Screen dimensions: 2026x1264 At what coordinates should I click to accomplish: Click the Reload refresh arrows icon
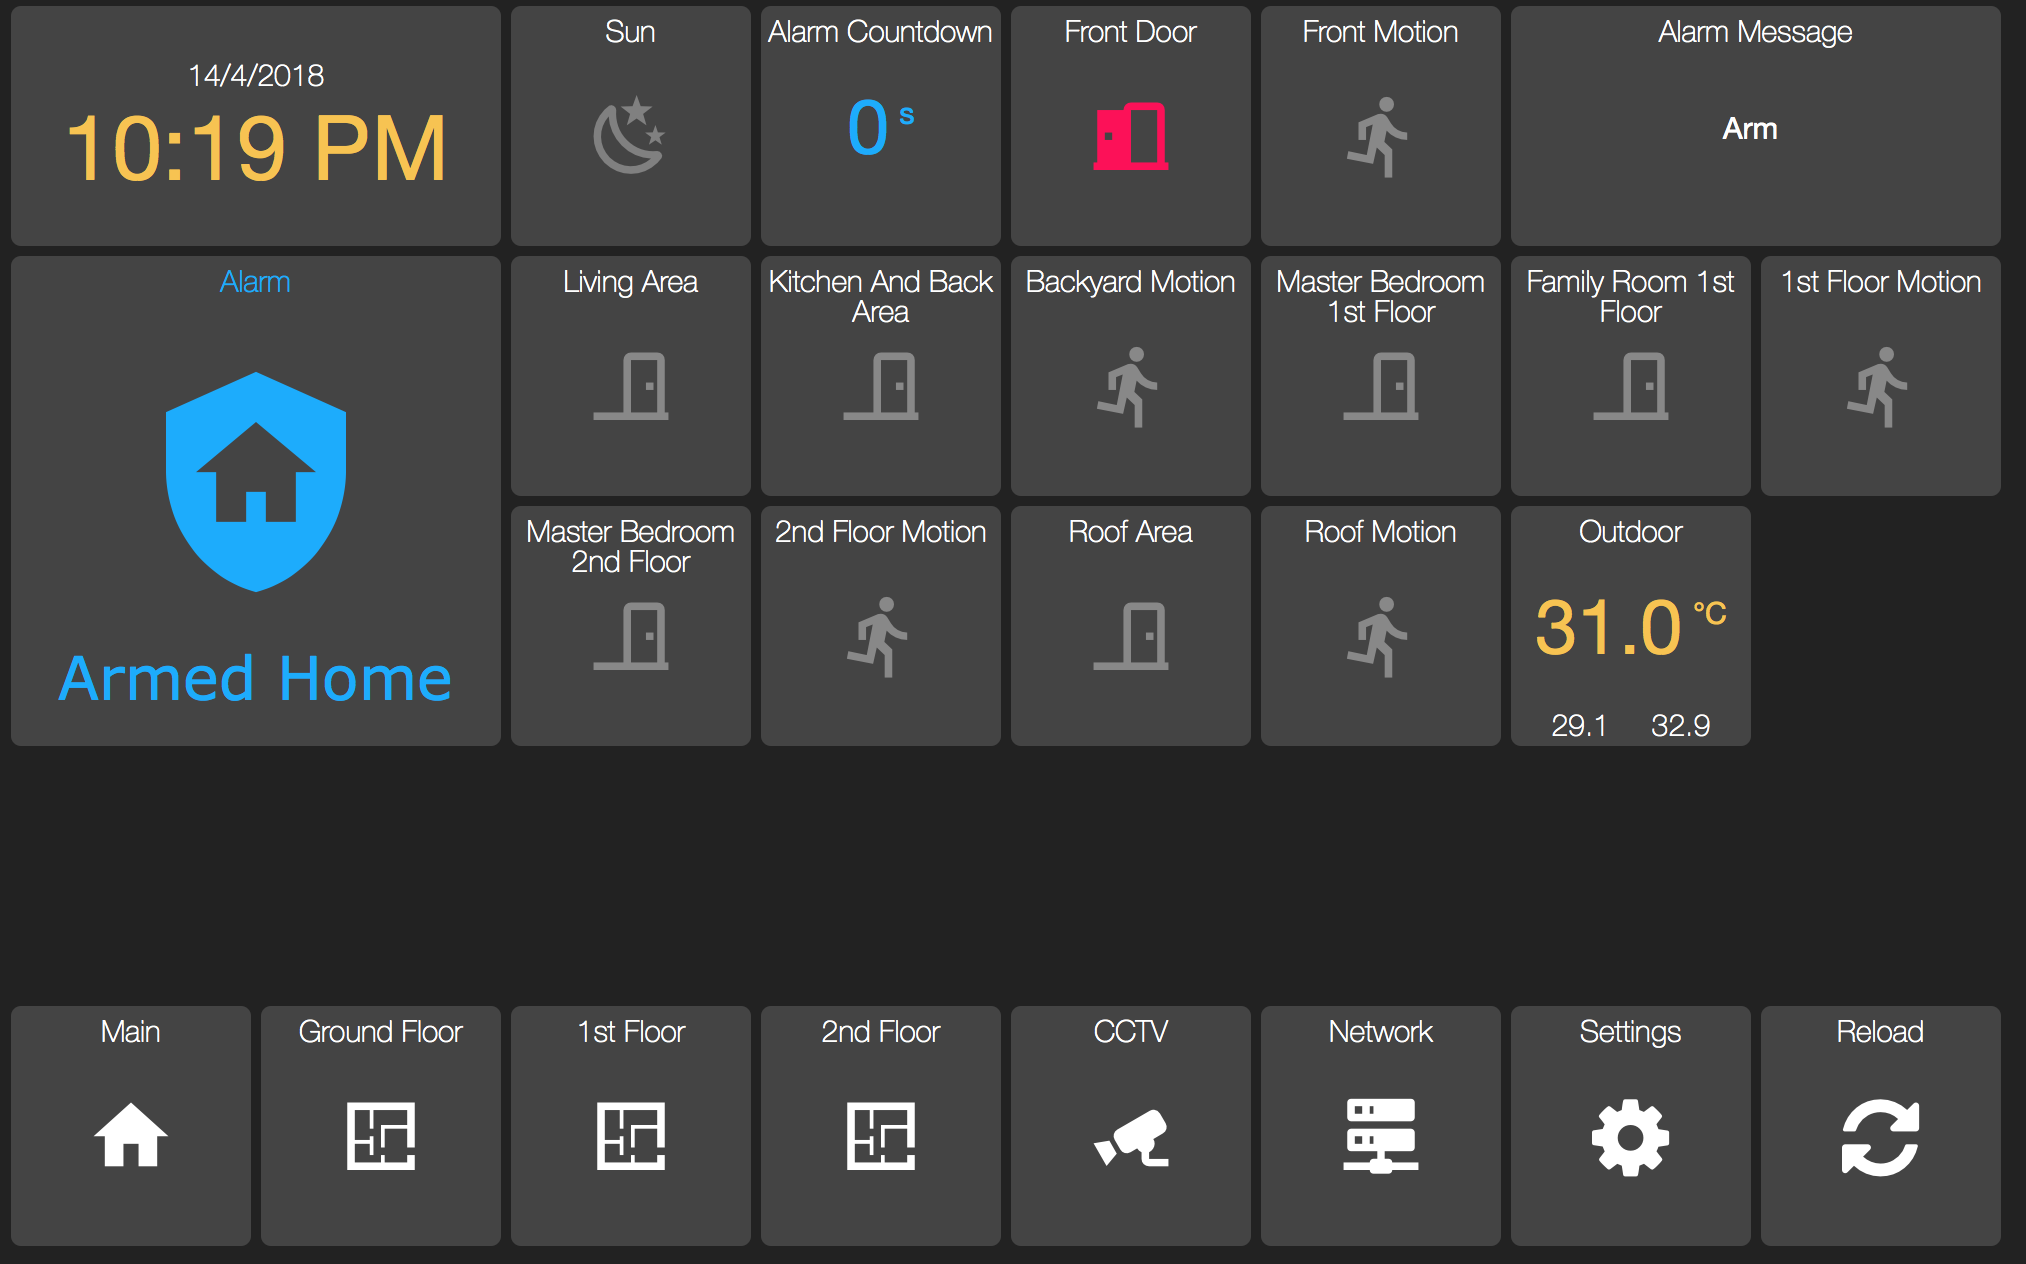click(x=1880, y=1137)
